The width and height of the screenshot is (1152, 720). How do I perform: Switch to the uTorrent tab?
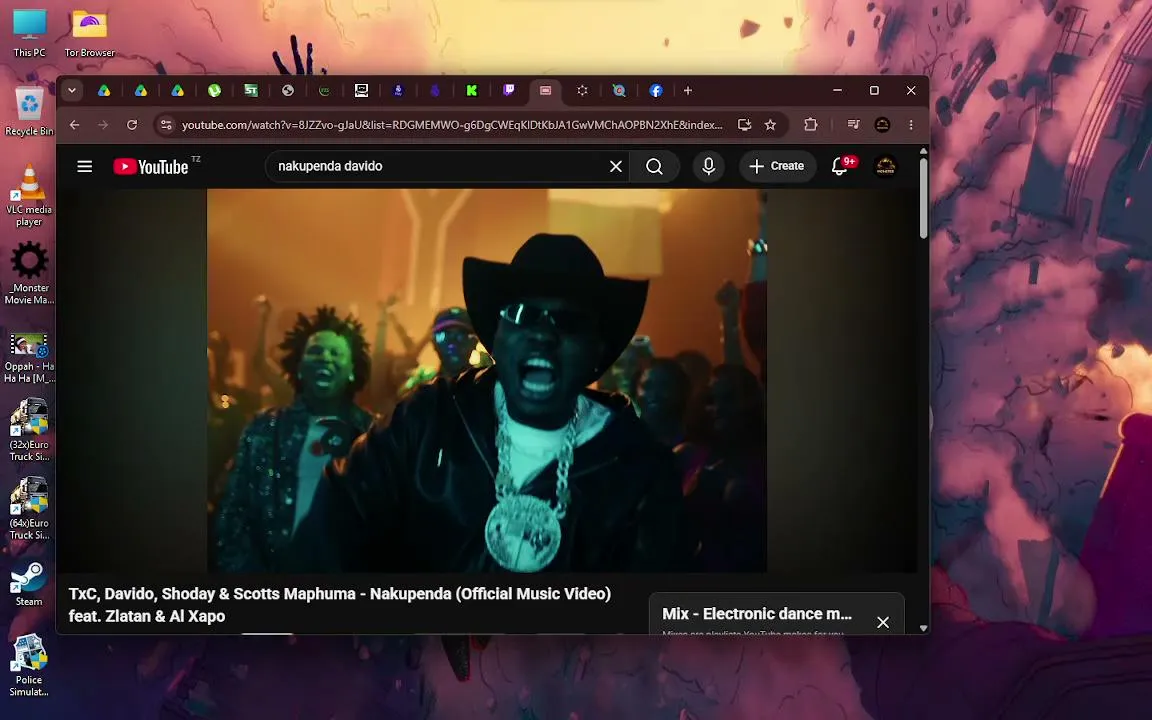215,90
